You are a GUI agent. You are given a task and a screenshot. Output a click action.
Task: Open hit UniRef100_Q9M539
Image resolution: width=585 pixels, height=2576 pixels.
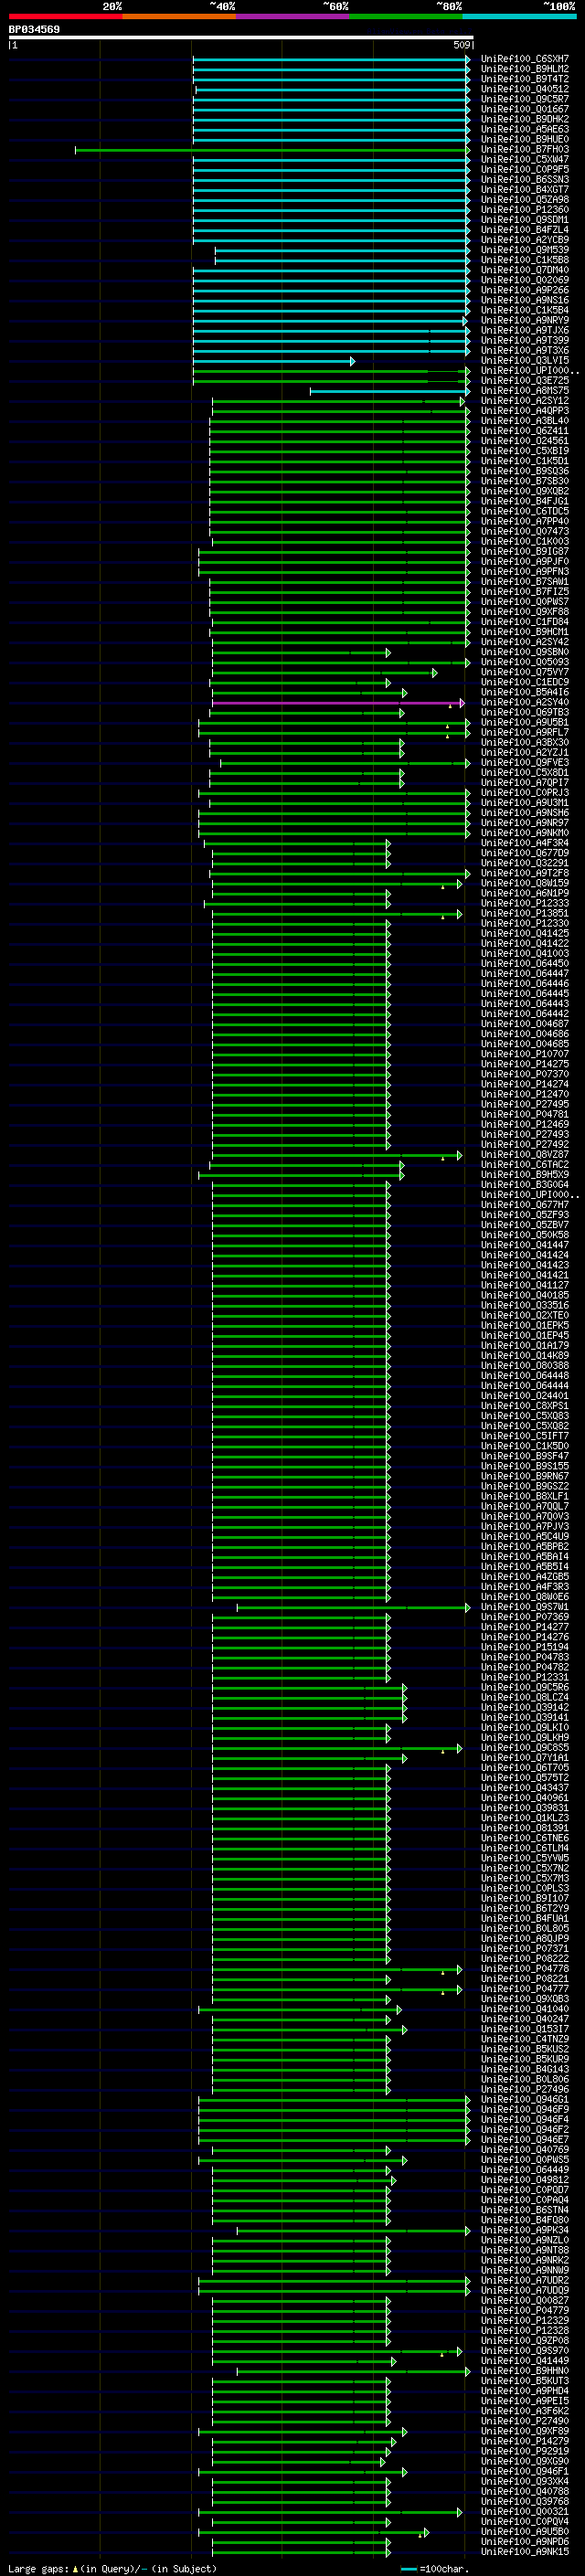coord(525,250)
